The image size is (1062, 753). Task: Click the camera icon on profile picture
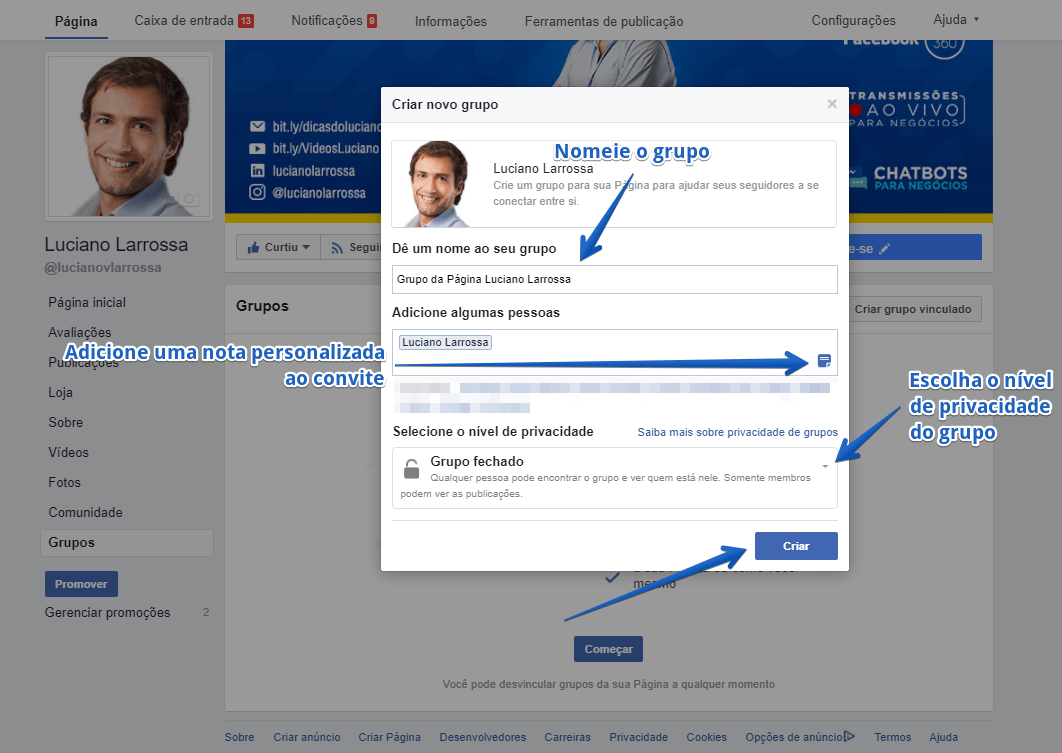coord(191,198)
